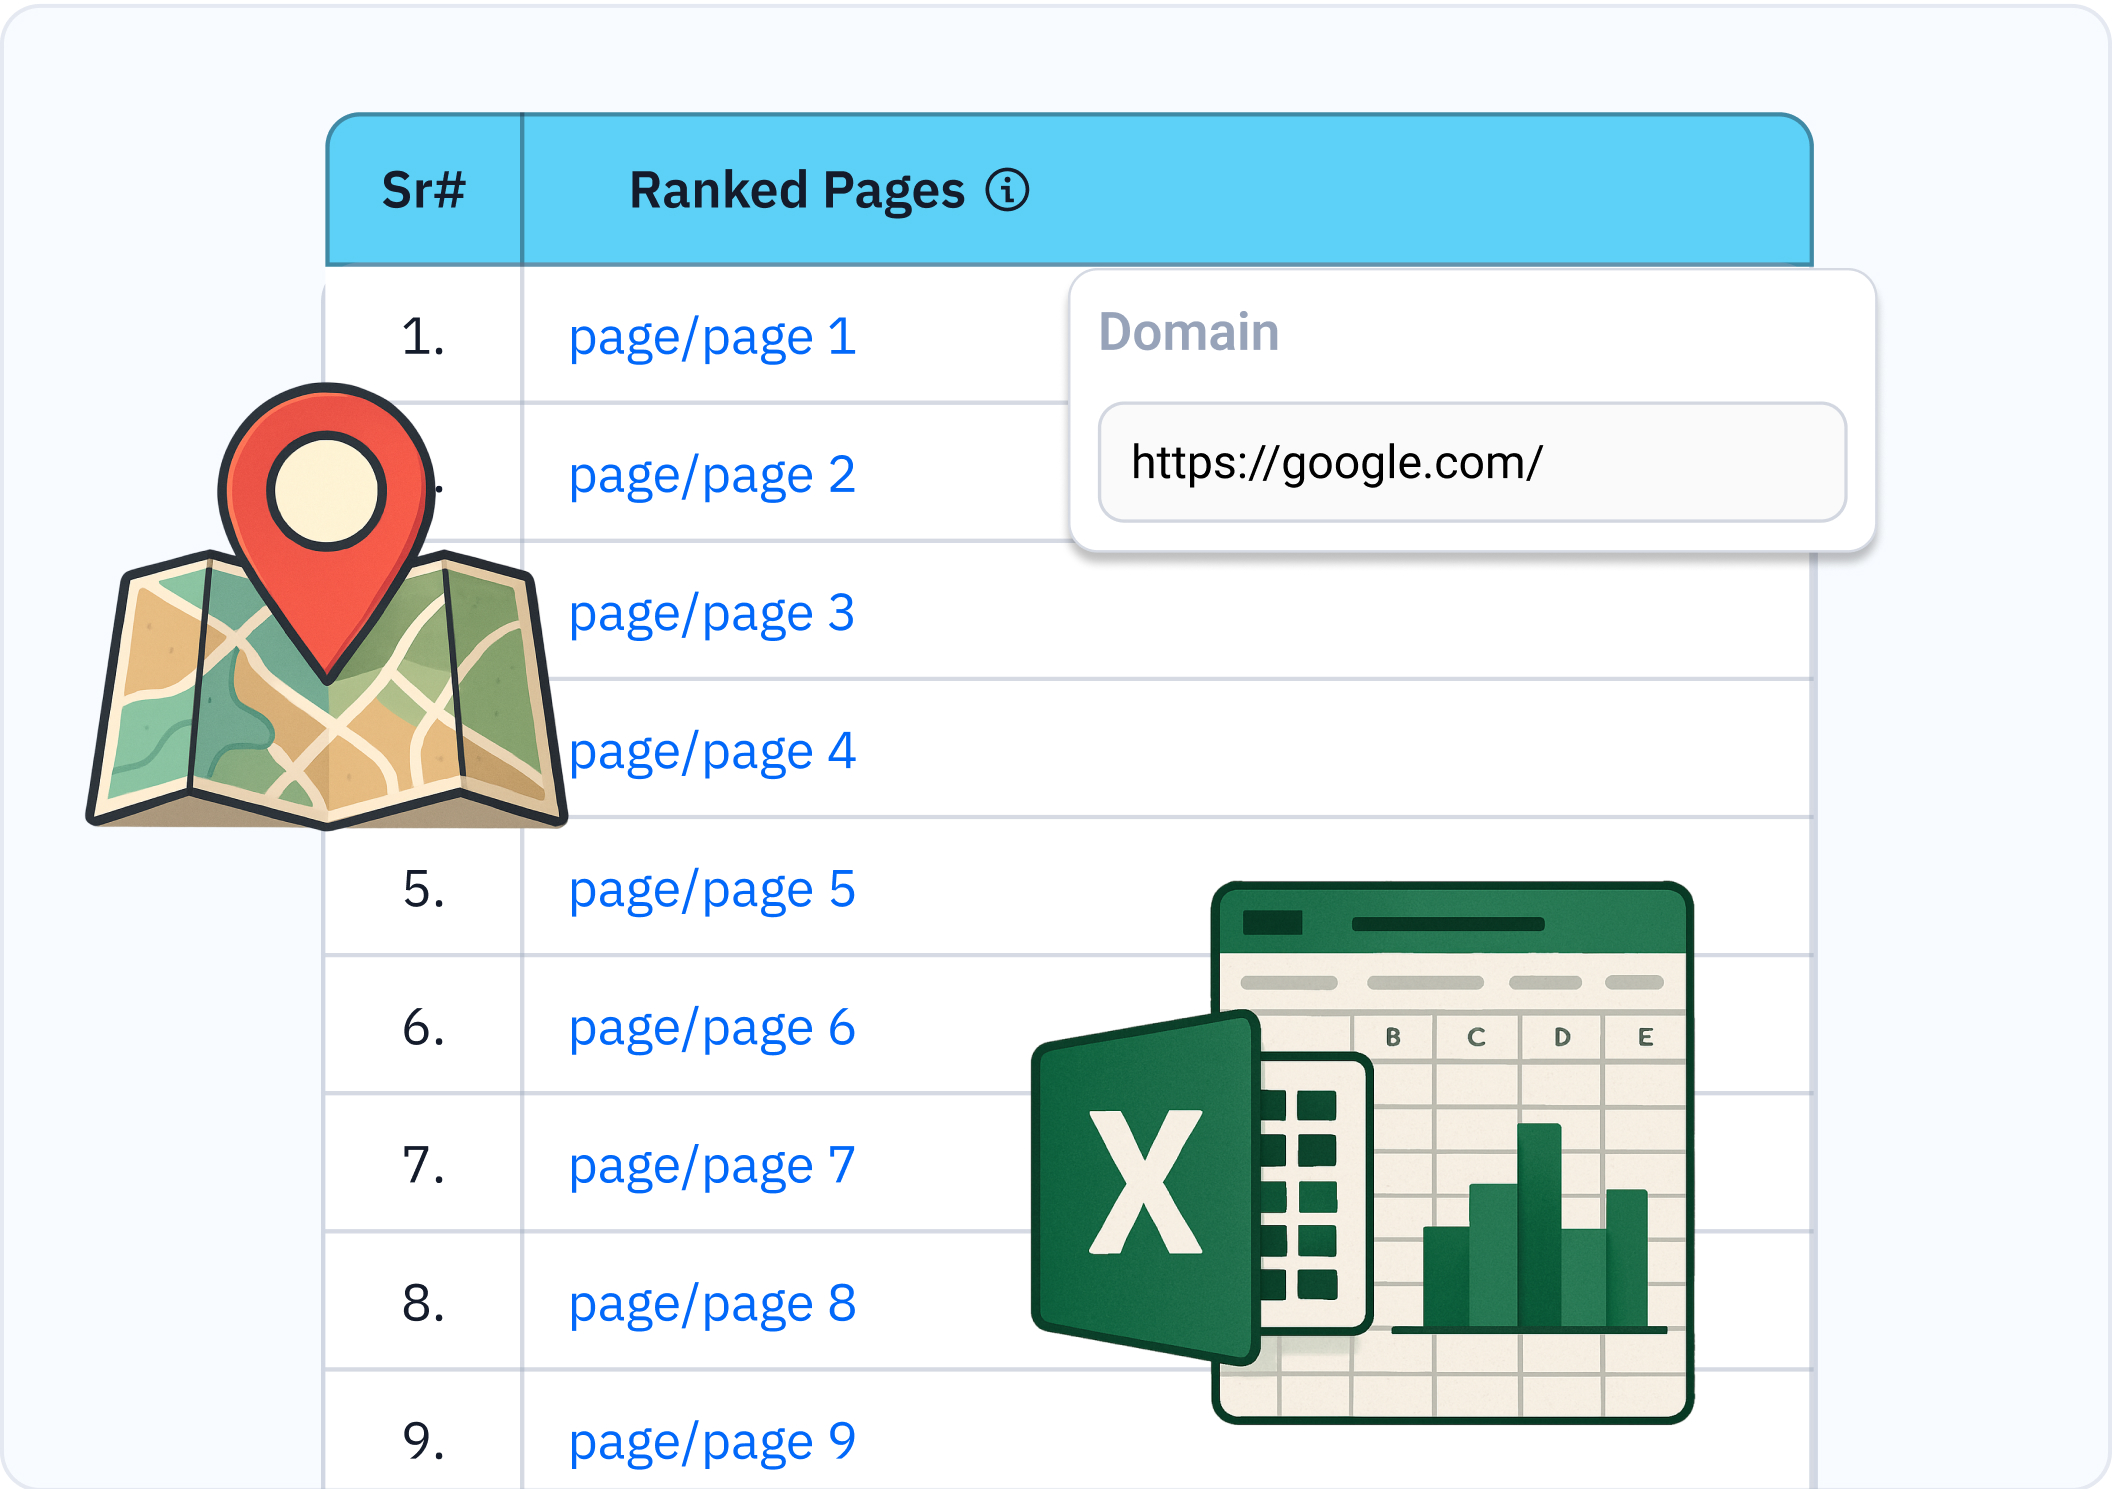2112x1489 pixels.
Task: Click the Ranked Pages column header
Action: (x=796, y=190)
